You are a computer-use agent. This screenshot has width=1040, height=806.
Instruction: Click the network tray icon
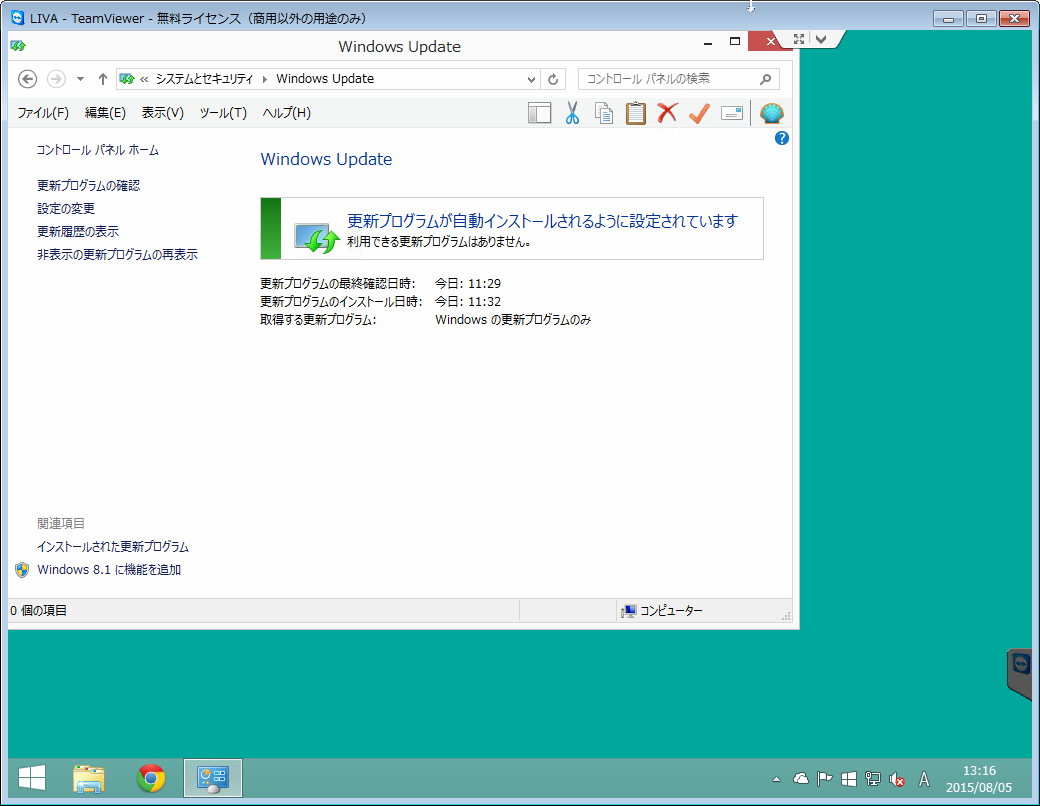873,779
